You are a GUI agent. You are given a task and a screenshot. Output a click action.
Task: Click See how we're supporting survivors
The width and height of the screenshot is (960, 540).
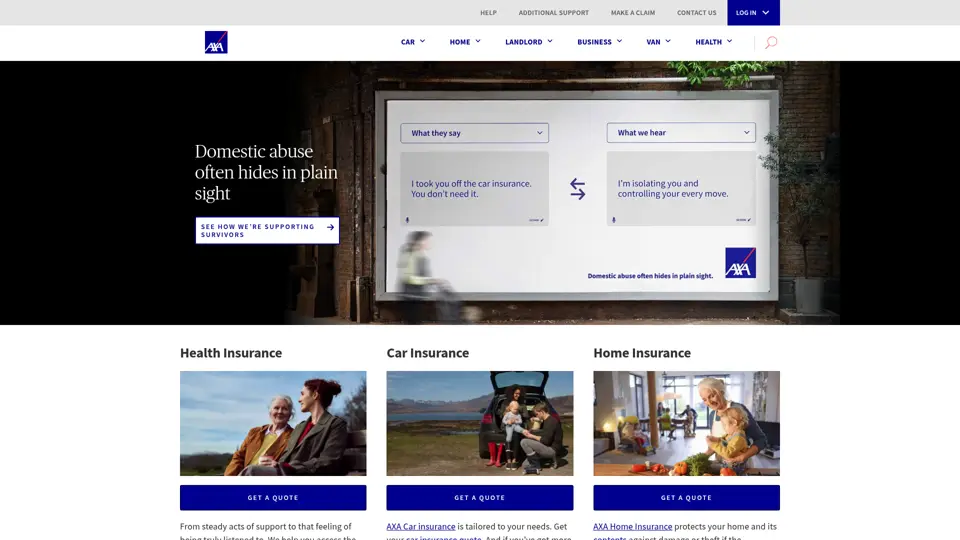[267, 230]
